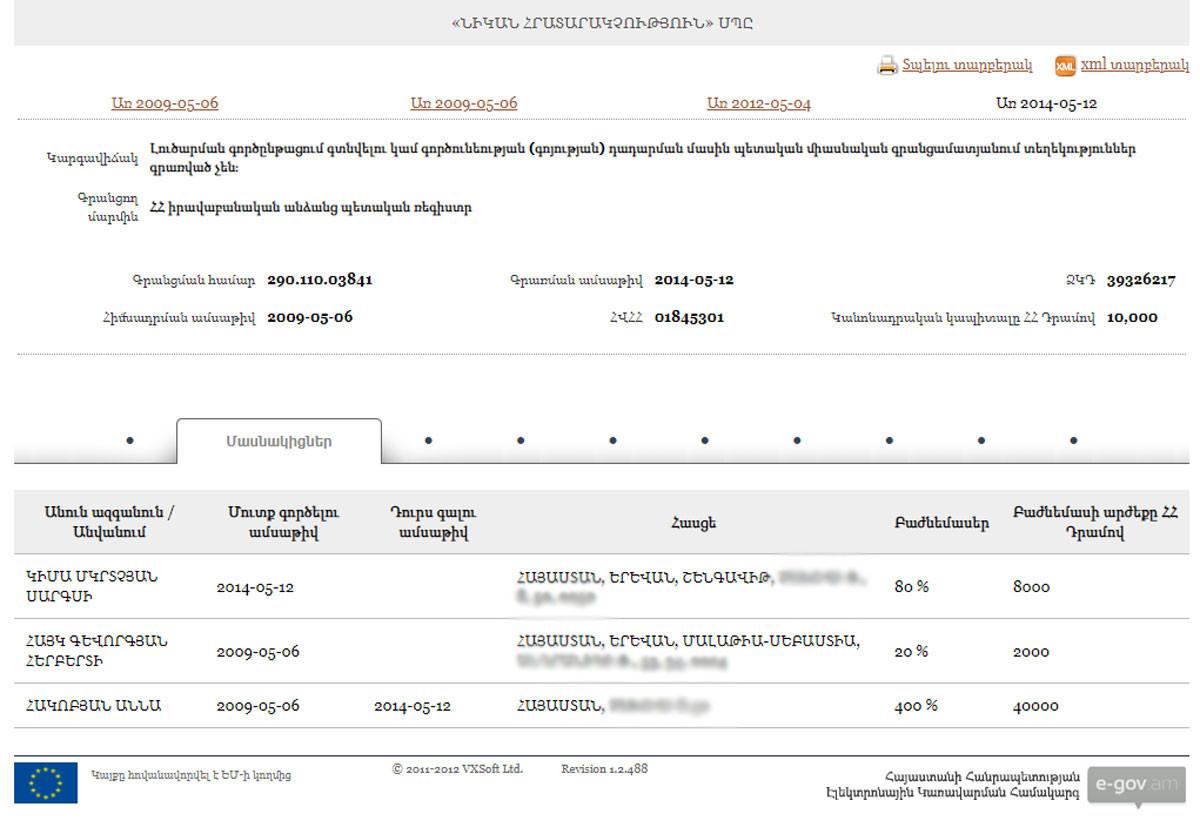The width and height of the screenshot is (1200, 834).
Task: Select the last dot tab in the row
Action: pos(1073,440)
